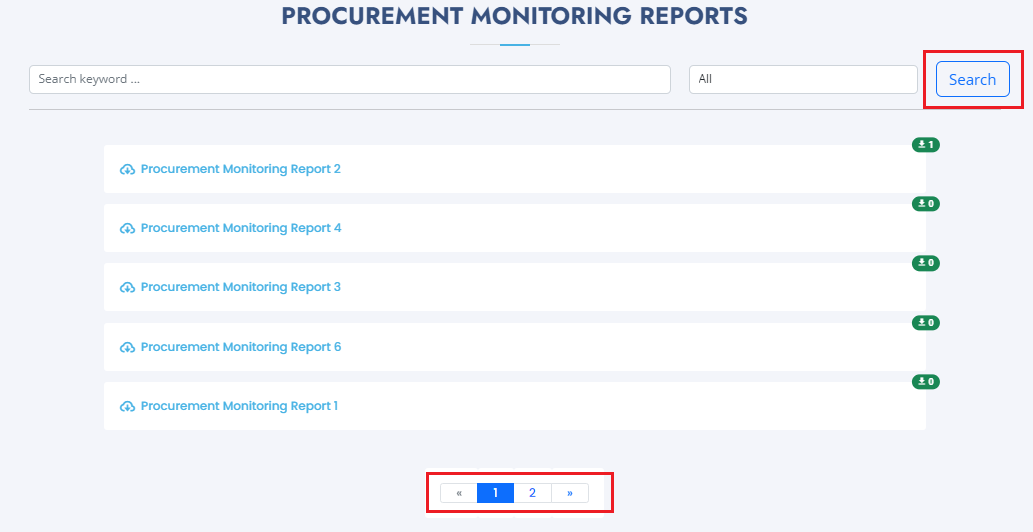This screenshot has width=1033, height=532.
Task: Focus the Search keyword input field
Action: click(350, 79)
